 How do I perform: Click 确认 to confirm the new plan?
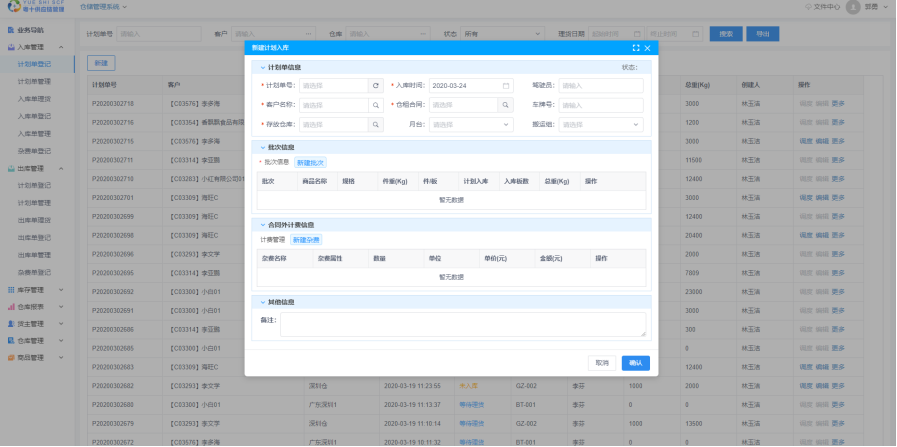[x=636, y=363]
